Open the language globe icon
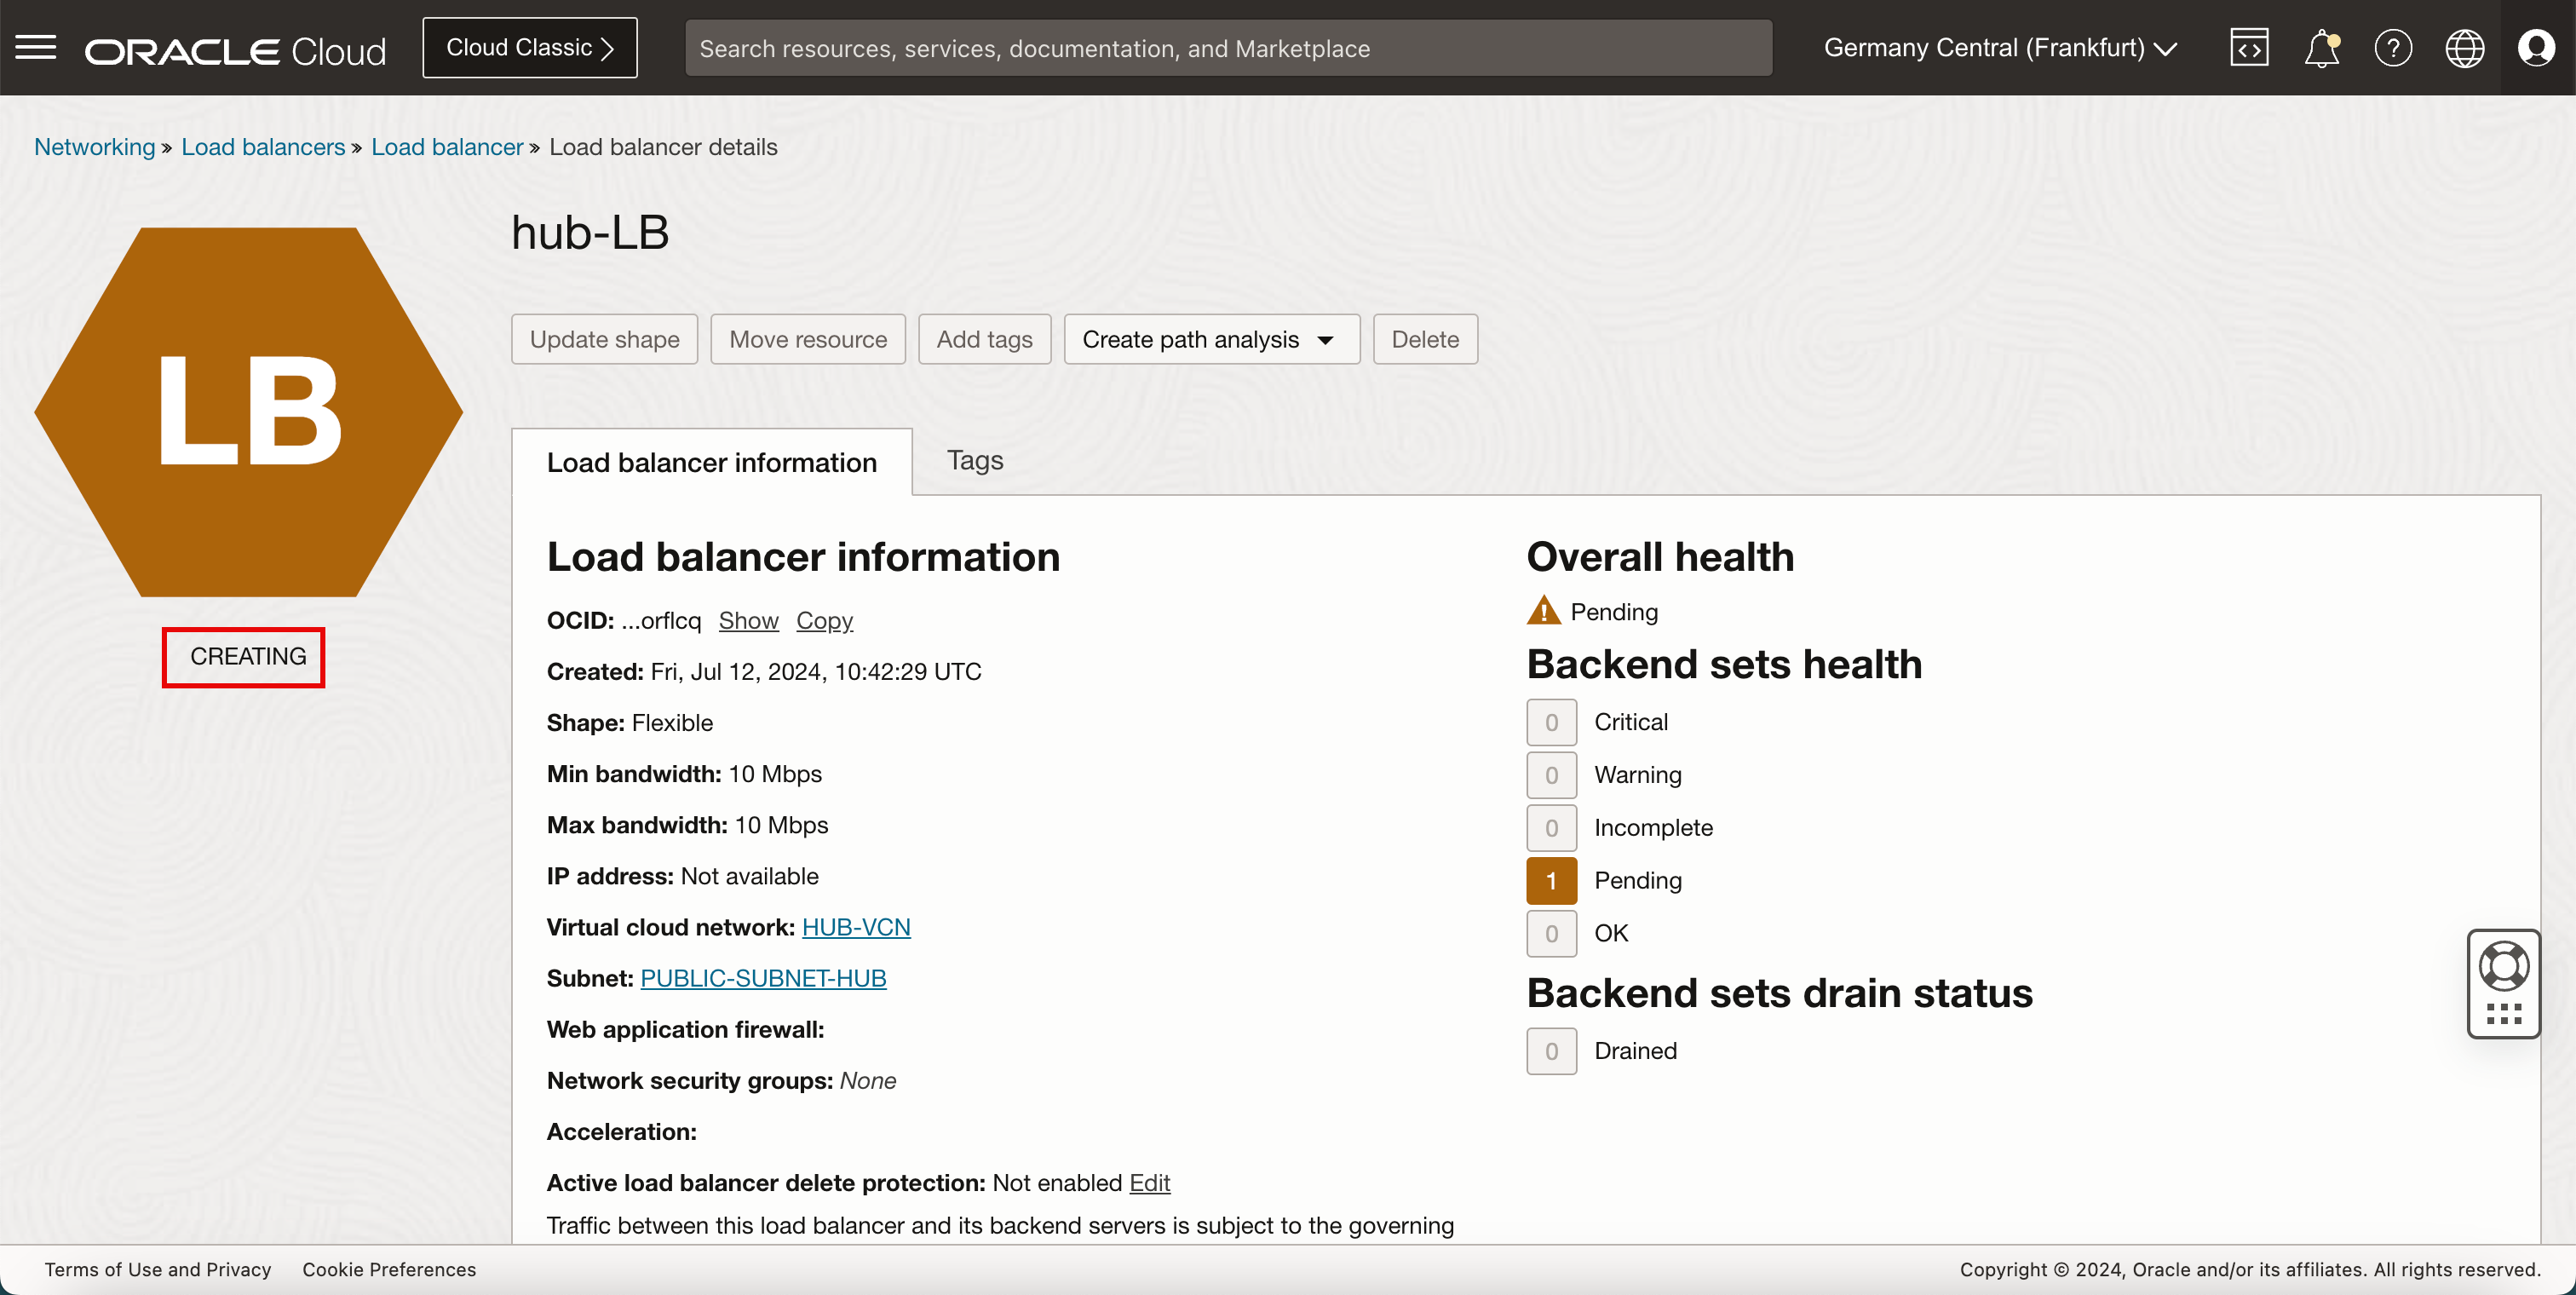 coord(2464,48)
